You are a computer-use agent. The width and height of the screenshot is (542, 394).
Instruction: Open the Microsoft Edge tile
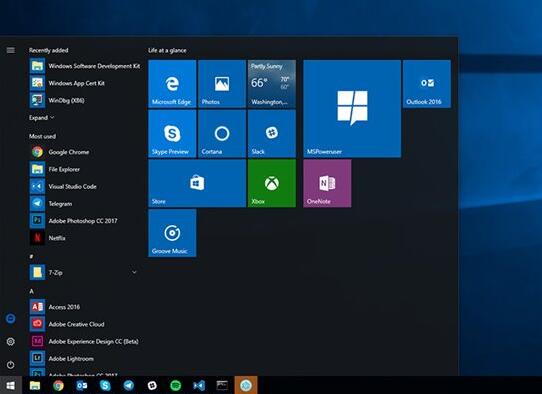point(172,84)
